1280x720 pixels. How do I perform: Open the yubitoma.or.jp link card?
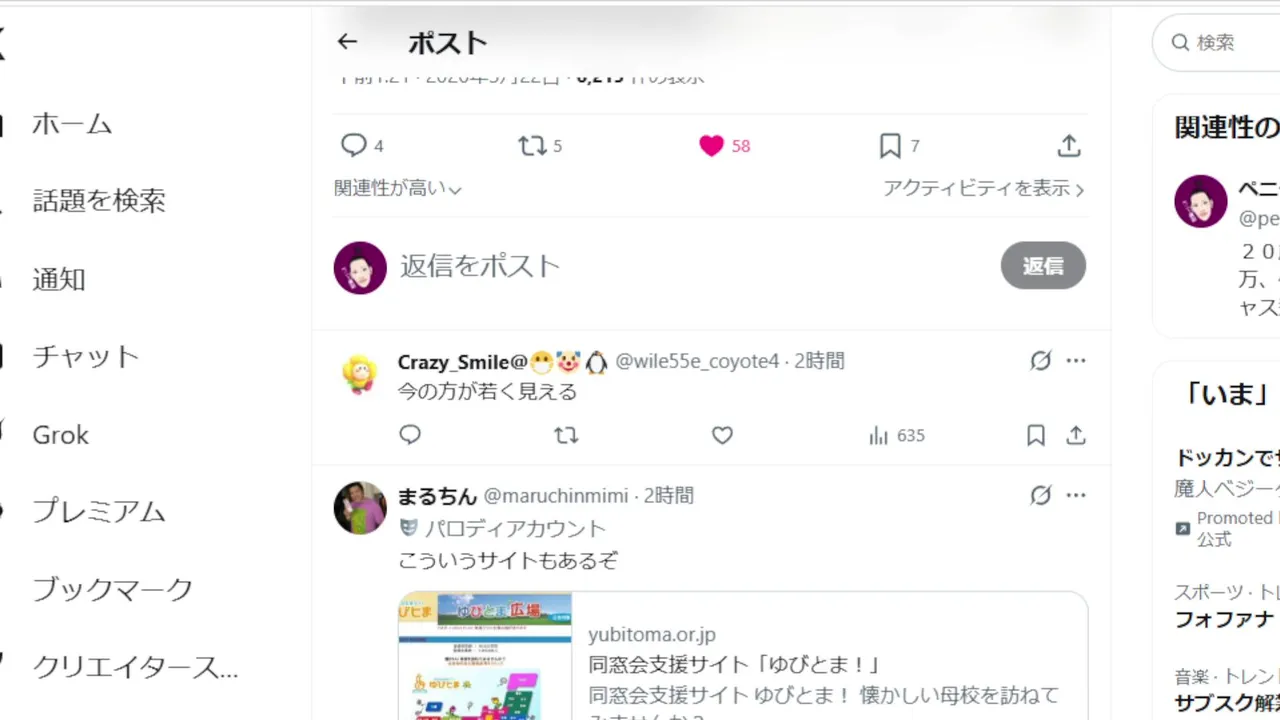tap(743, 656)
